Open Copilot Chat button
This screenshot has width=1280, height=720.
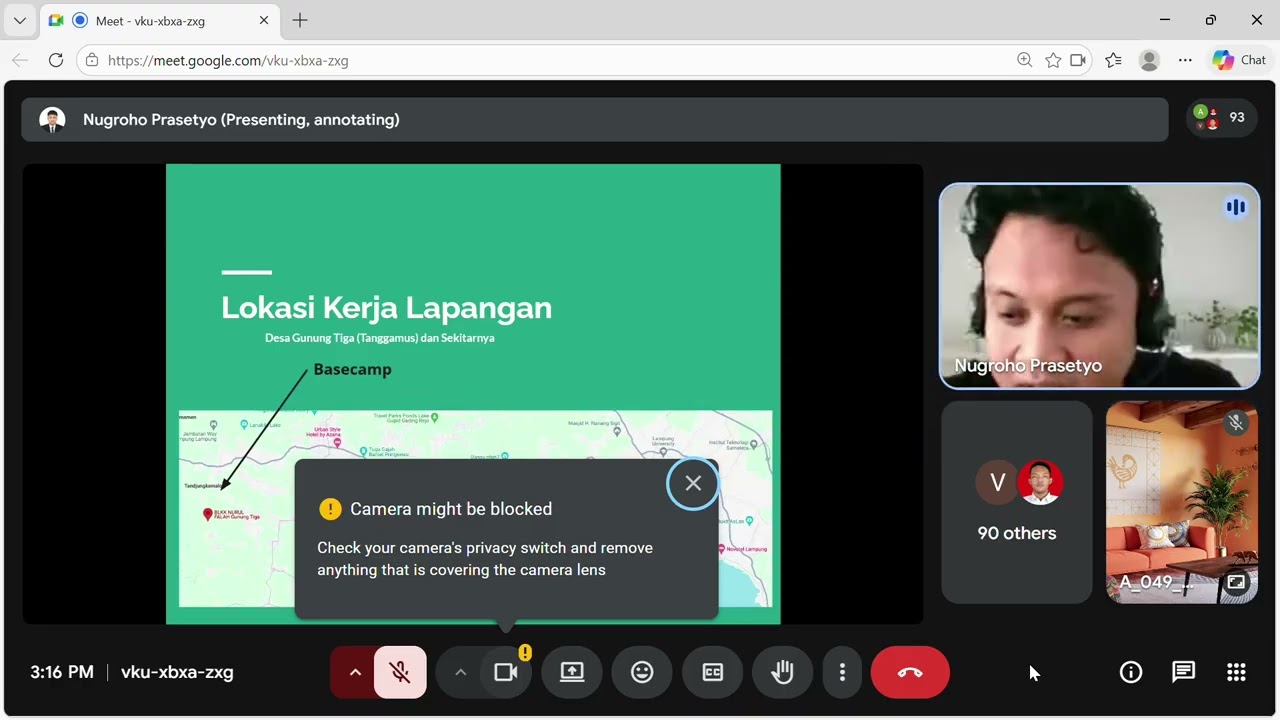tap(1240, 60)
